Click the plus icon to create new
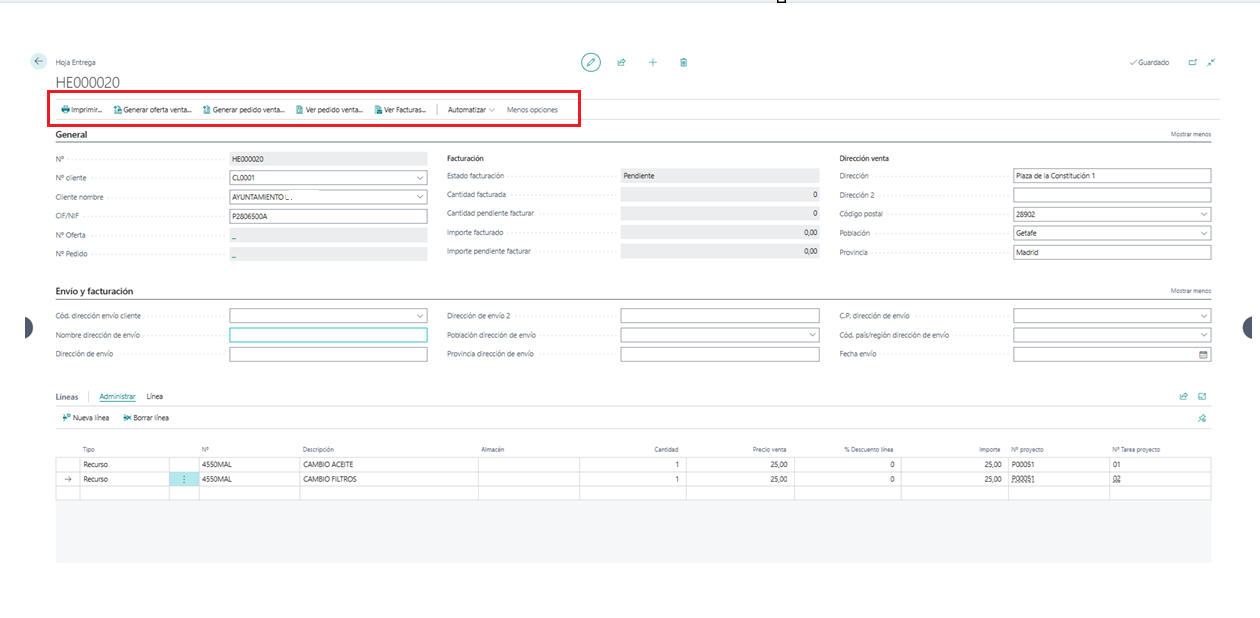Viewport: 1260px width, 618px height. click(653, 62)
